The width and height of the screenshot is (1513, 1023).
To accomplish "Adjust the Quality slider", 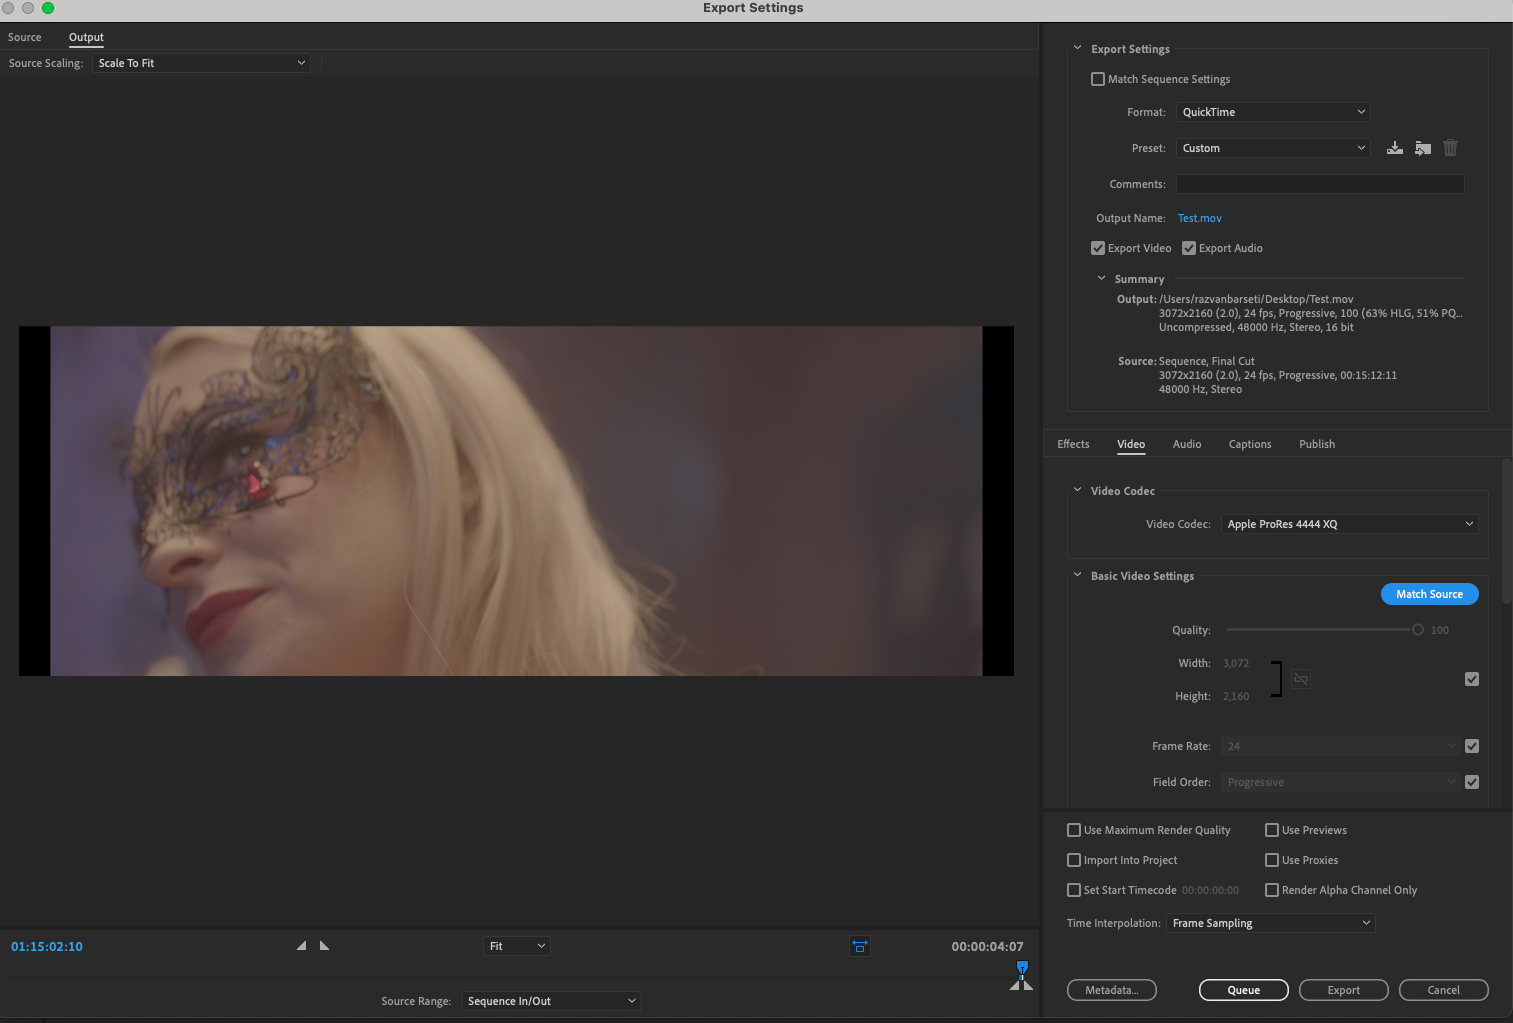I will point(1417,629).
